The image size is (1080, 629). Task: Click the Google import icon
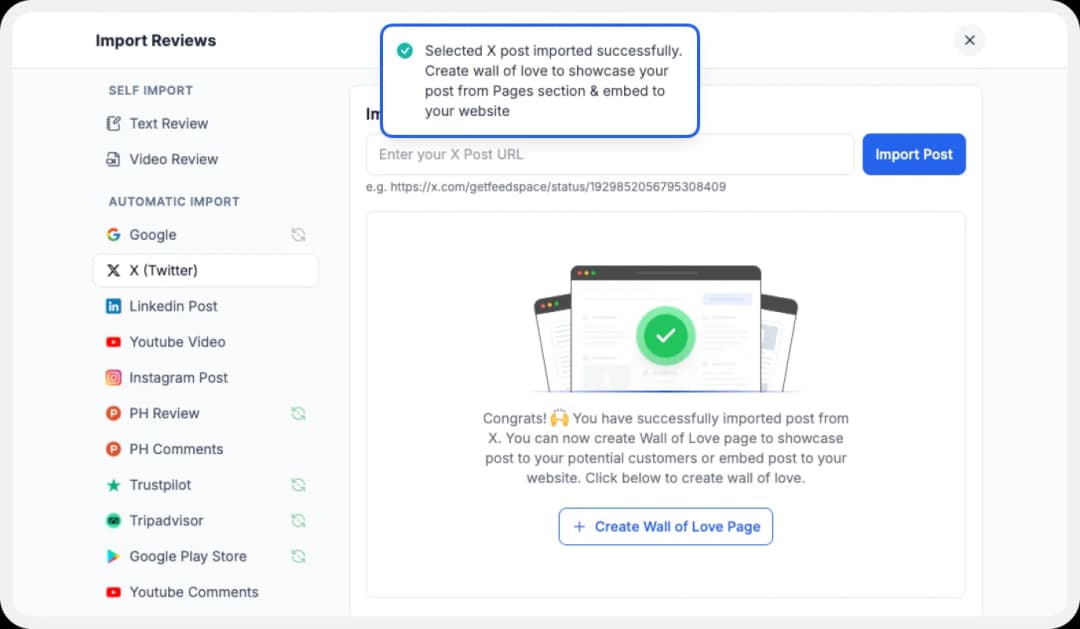[114, 234]
